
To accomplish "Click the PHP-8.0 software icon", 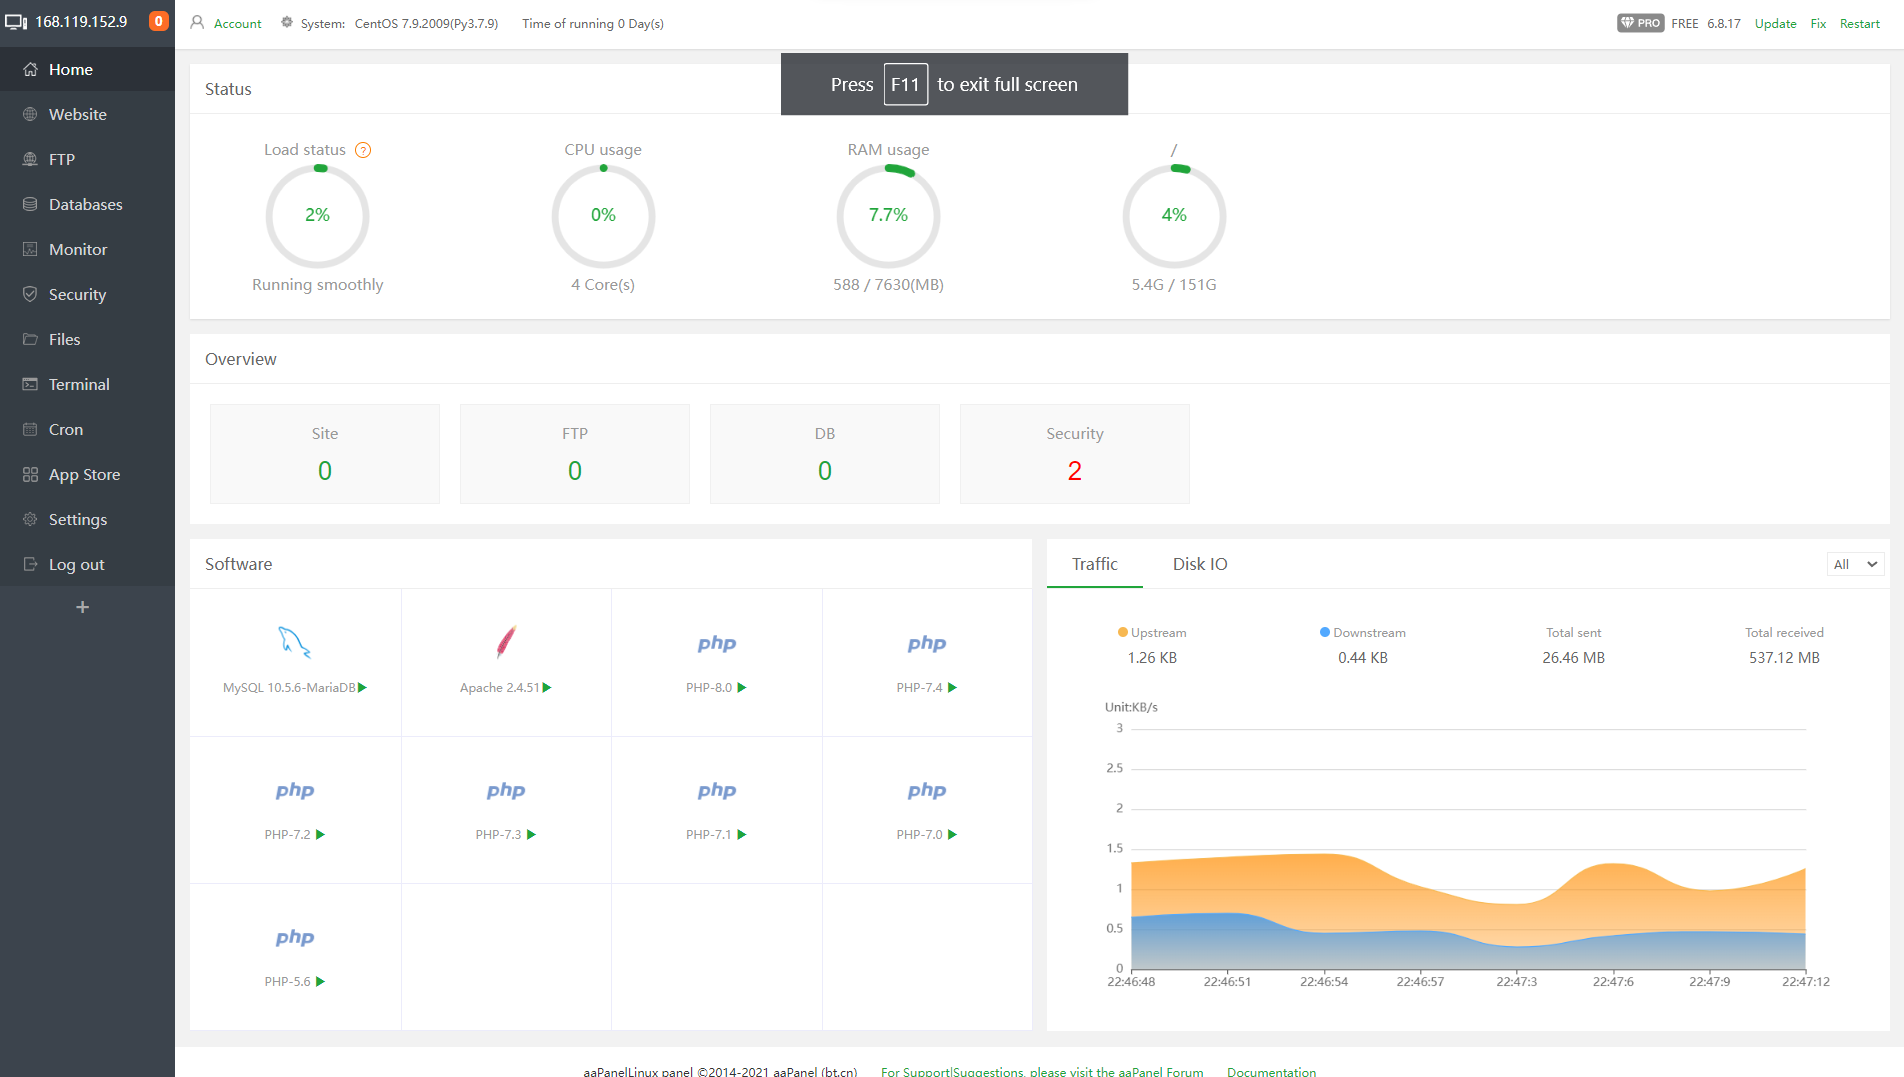I will pos(716,644).
